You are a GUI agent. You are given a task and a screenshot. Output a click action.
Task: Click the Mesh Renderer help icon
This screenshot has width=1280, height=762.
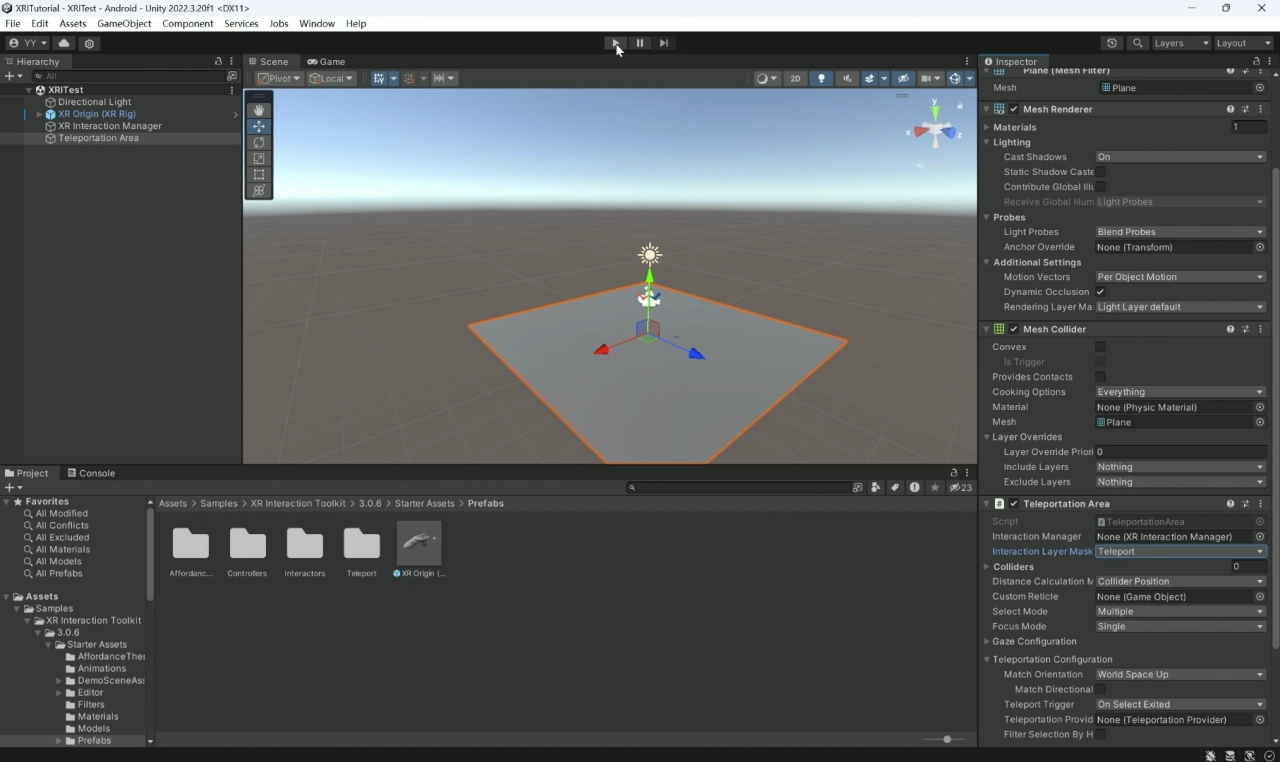[x=1230, y=109]
